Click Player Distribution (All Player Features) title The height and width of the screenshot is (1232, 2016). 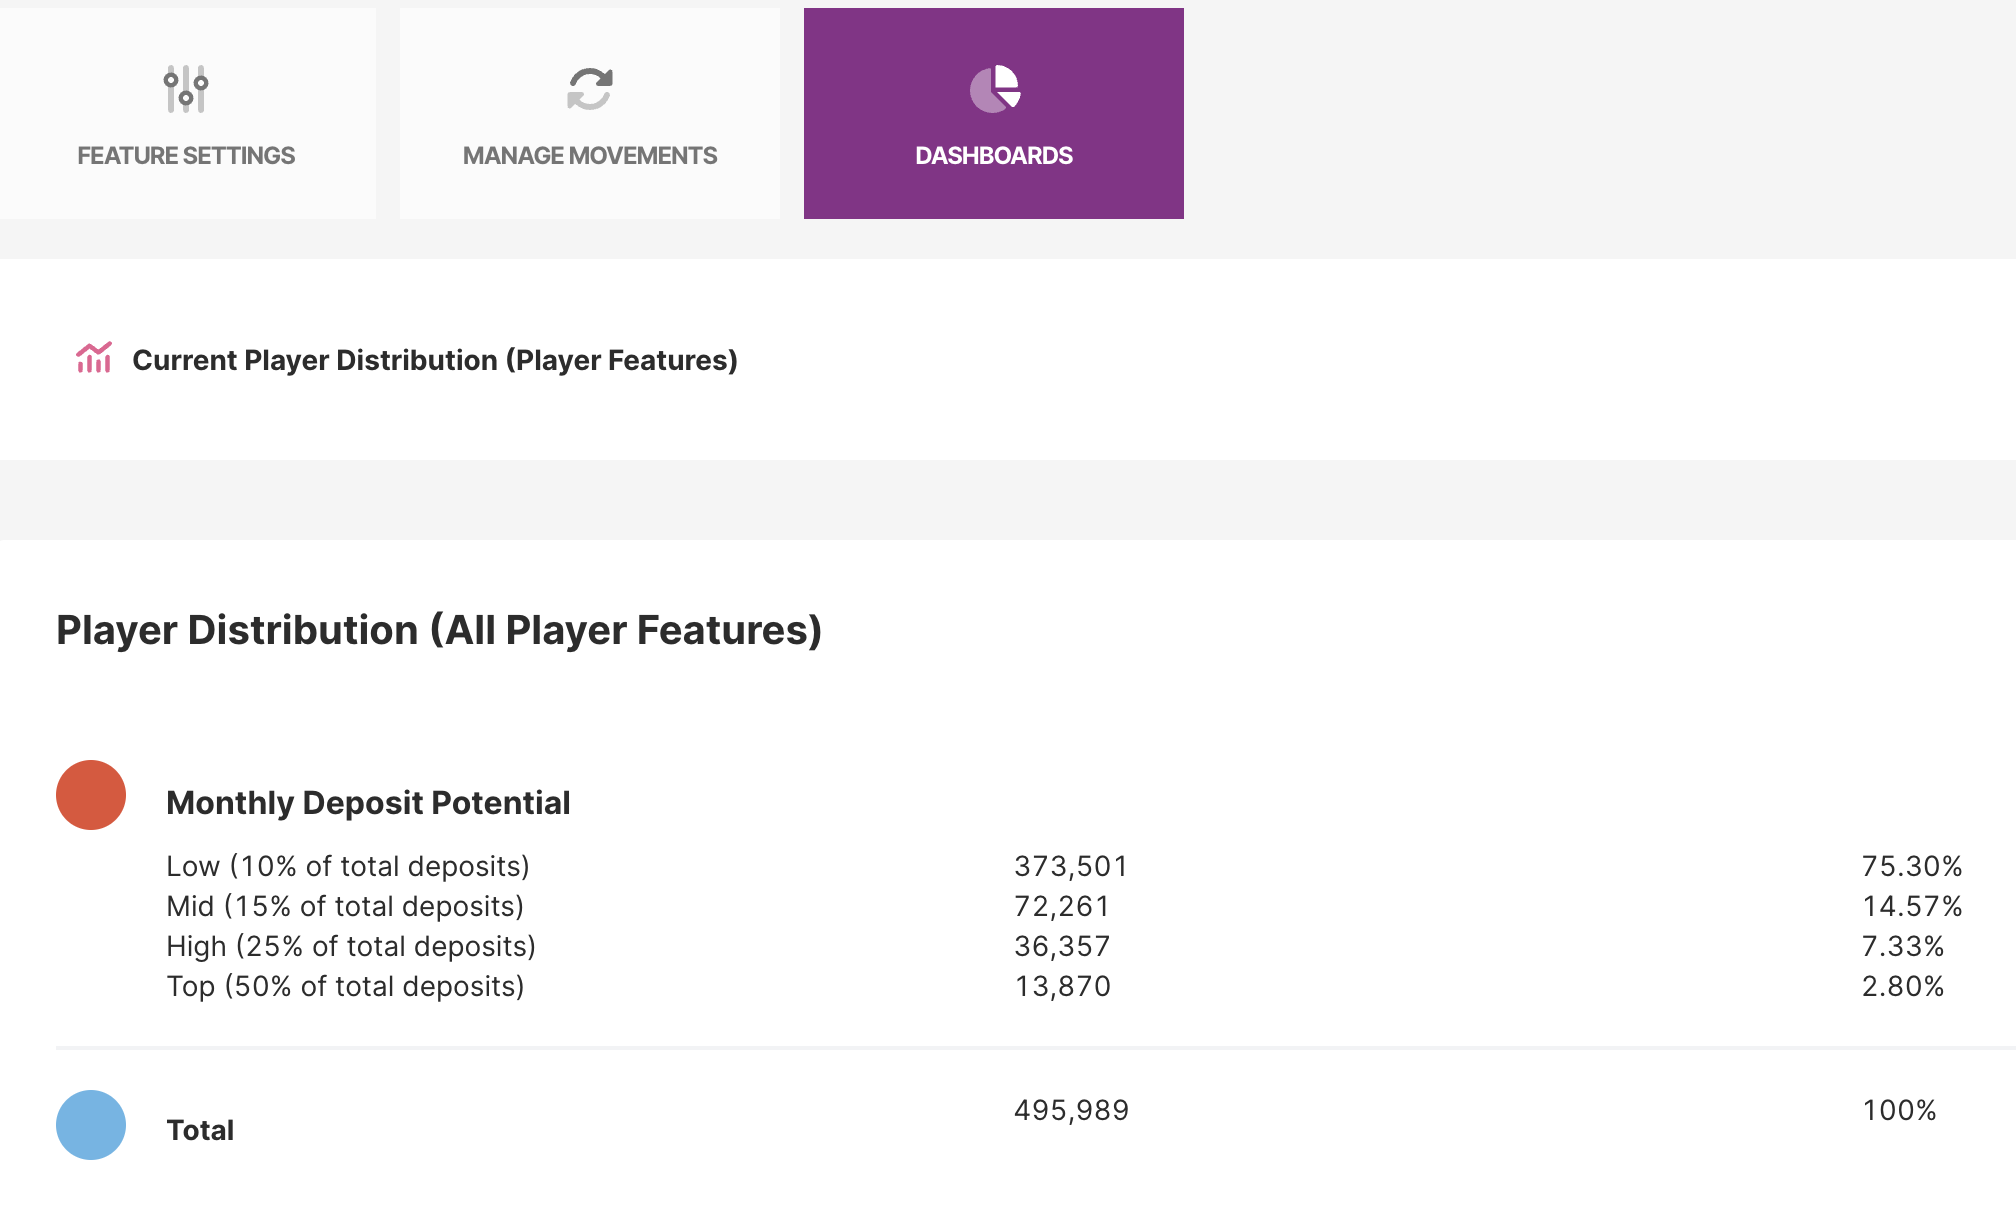439,630
